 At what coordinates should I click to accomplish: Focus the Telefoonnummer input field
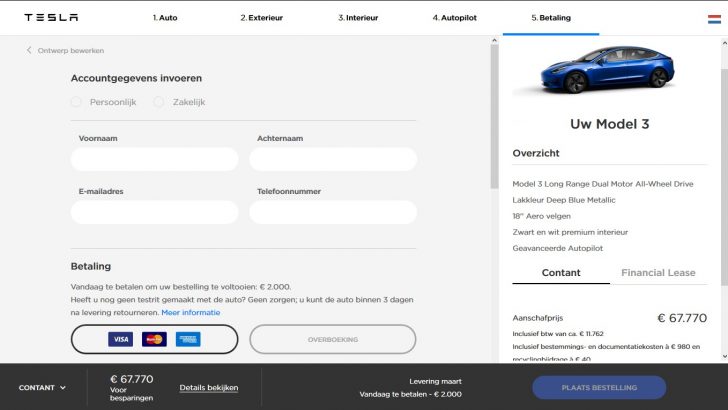333,212
